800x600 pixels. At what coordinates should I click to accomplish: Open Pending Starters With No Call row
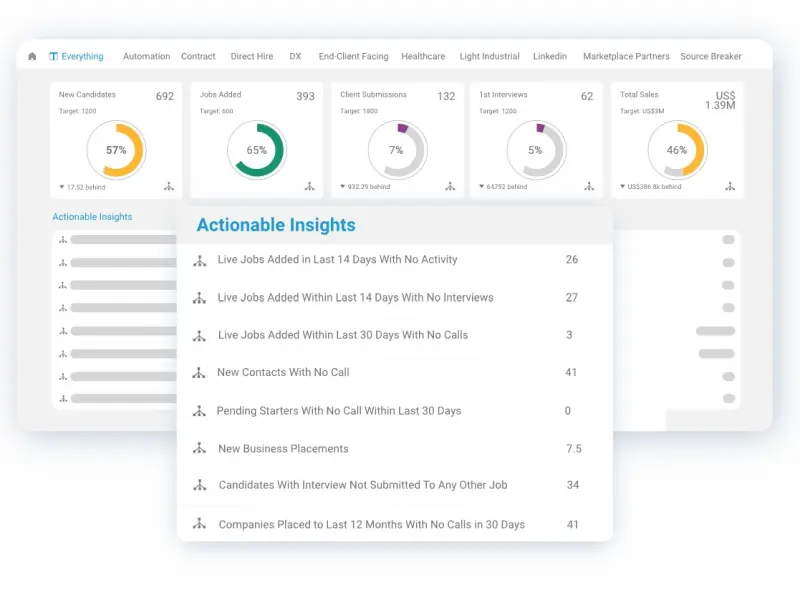(x=339, y=411)
